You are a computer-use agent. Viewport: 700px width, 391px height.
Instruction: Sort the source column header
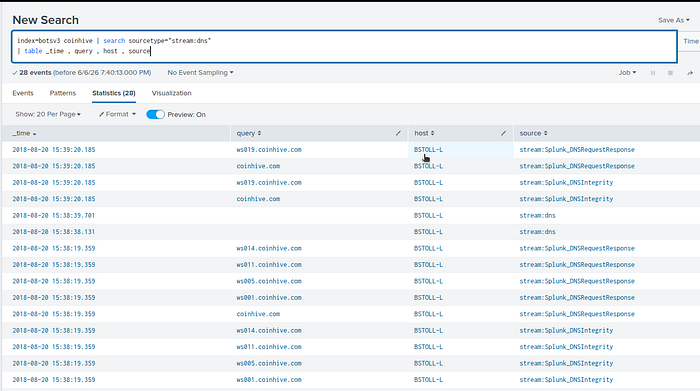533,133
